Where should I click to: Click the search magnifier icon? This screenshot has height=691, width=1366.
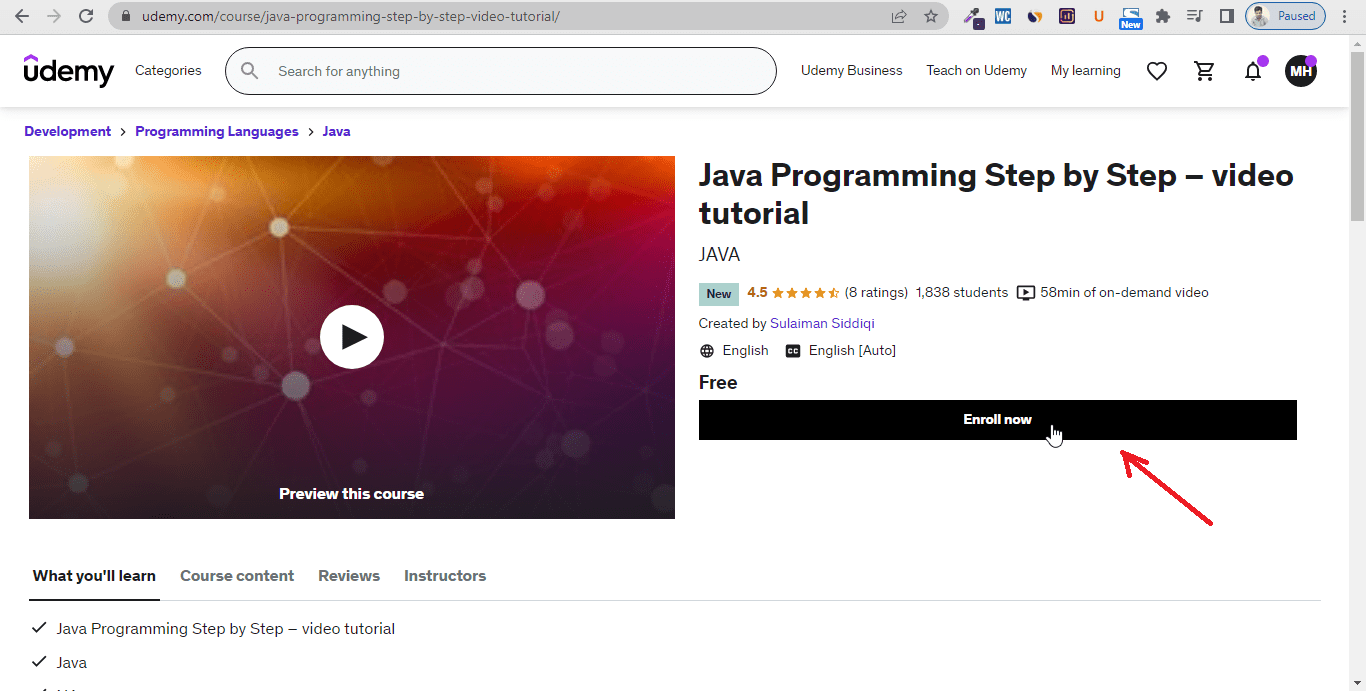pos(250,71)
